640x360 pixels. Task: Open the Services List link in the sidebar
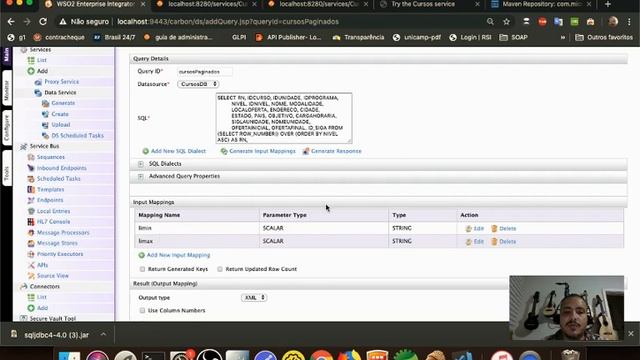(x=42, y=60)
